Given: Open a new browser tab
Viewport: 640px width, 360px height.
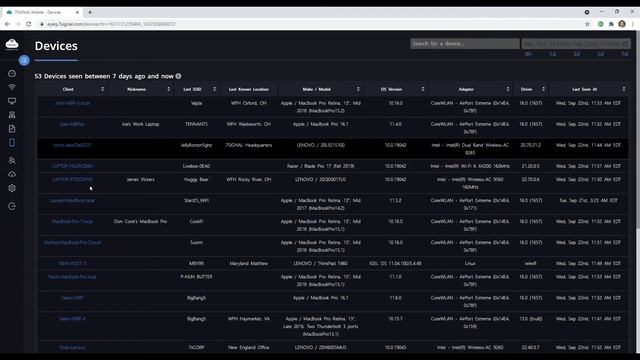Looking at the screenshot, I should (90, 12).
